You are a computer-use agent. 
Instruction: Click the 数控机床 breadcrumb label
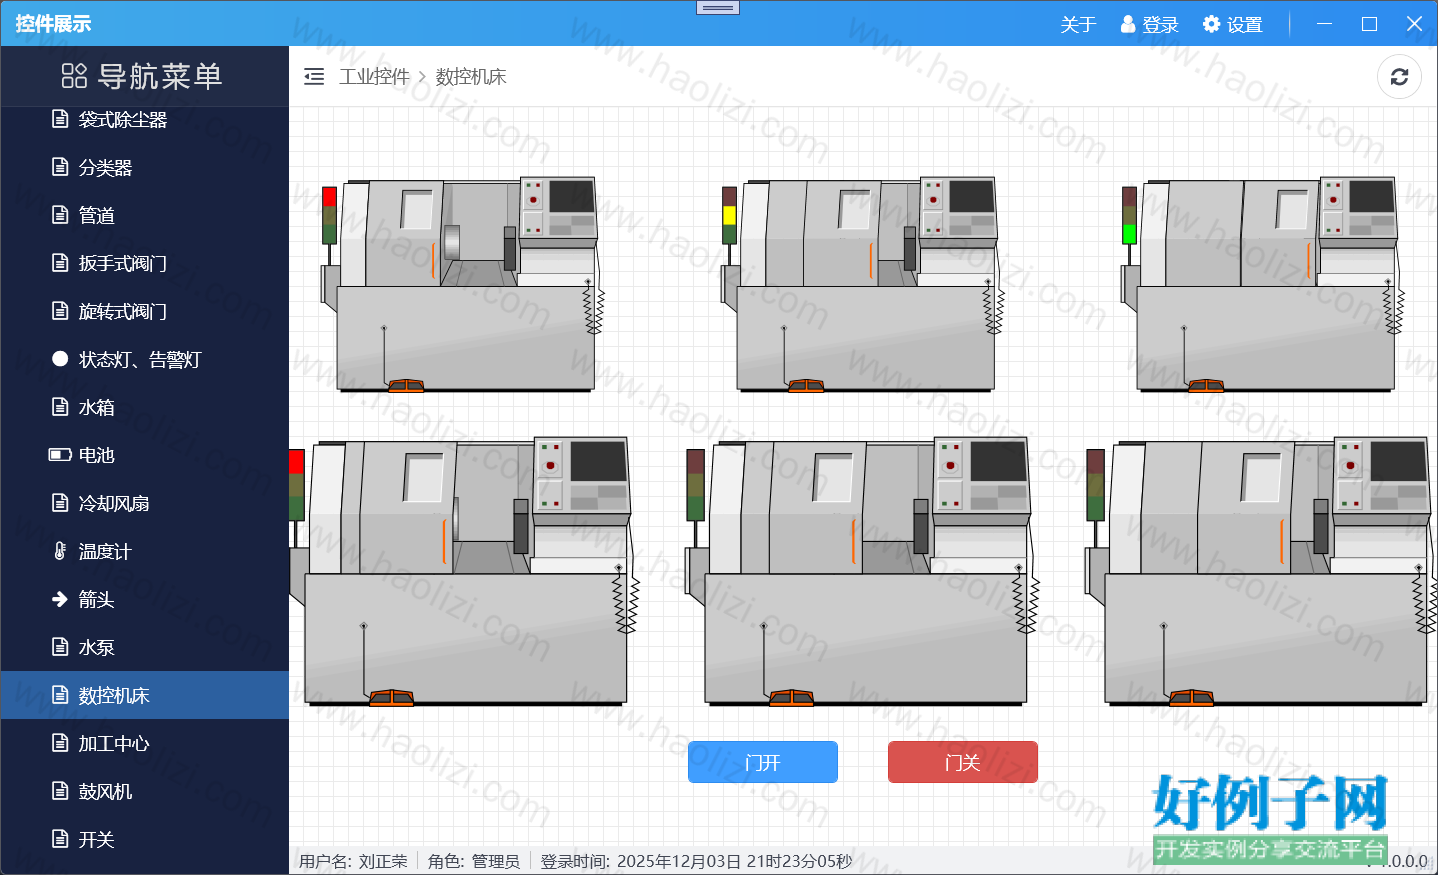point(471,77)
